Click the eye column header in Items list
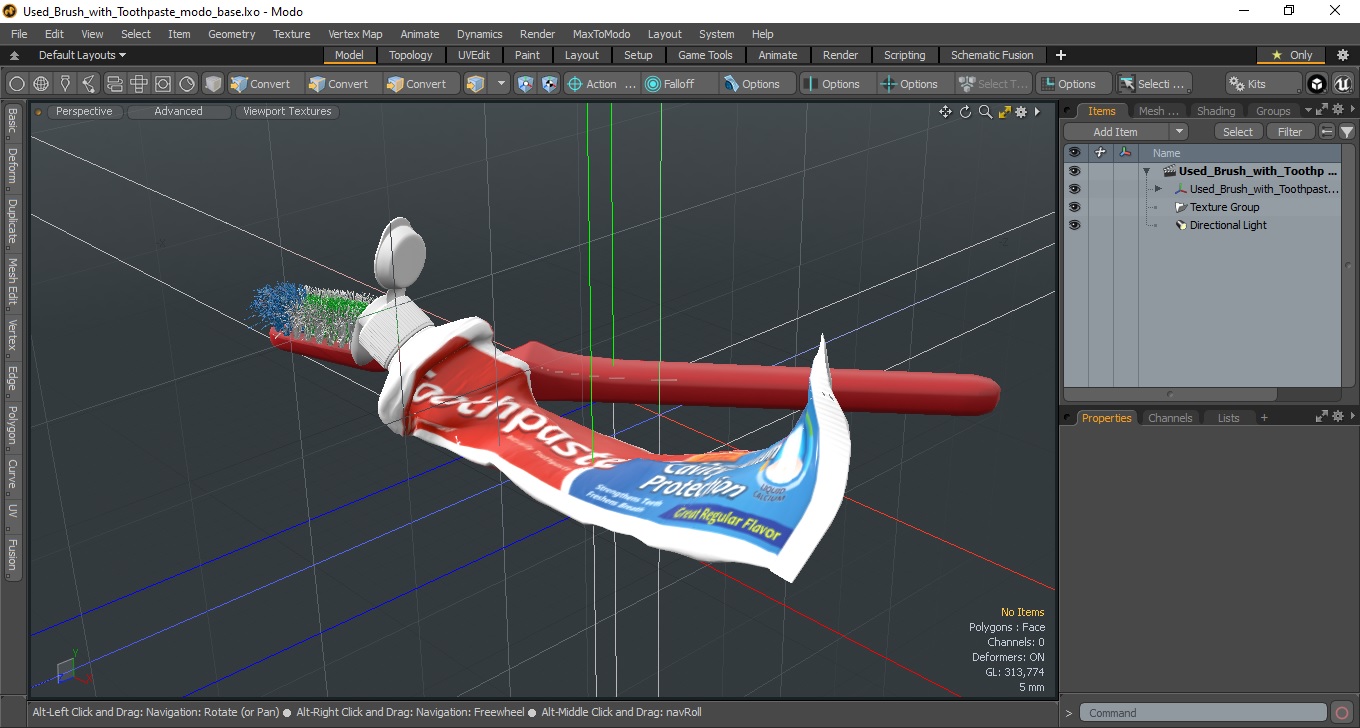Image resolution: width=1360 pixels, height=728 pixels. click(1074, 153)
